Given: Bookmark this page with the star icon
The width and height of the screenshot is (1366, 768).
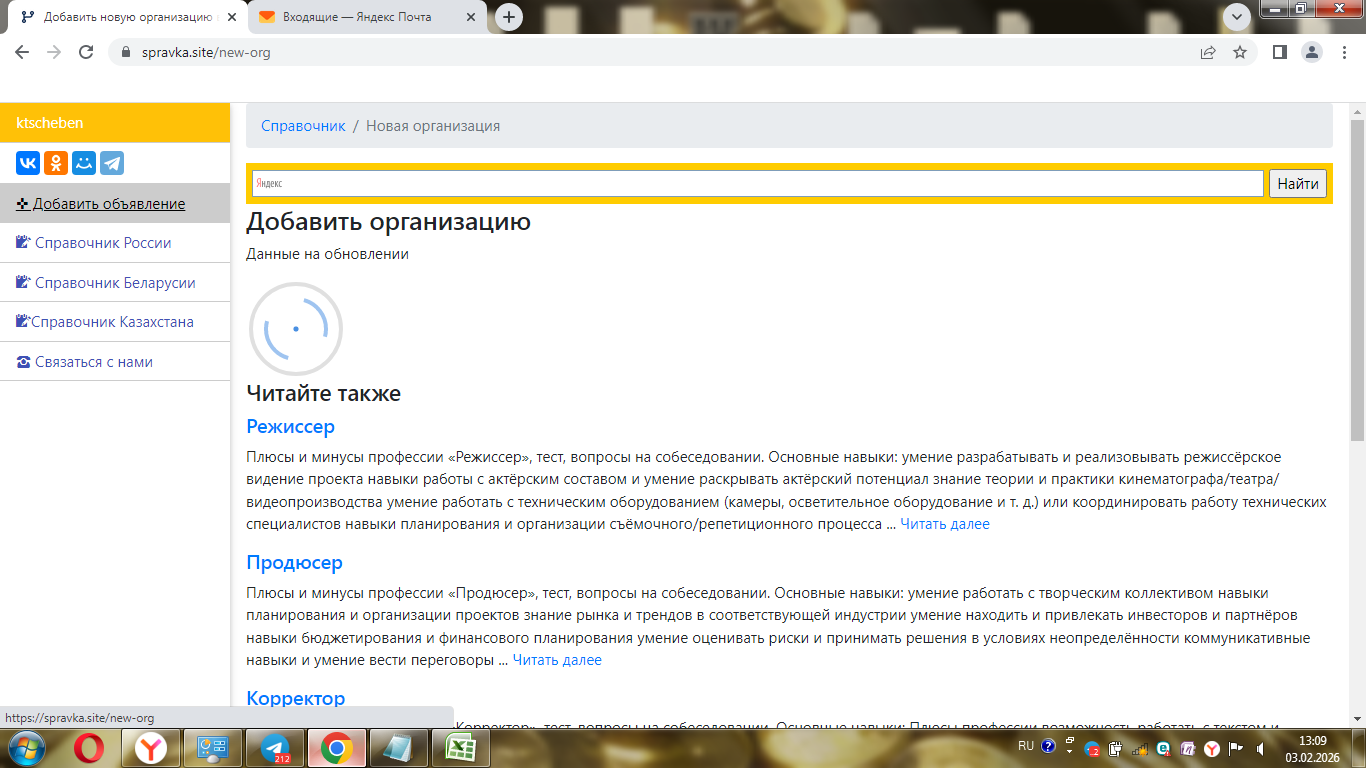Looking at the screenshot, I should [1240, 52].
